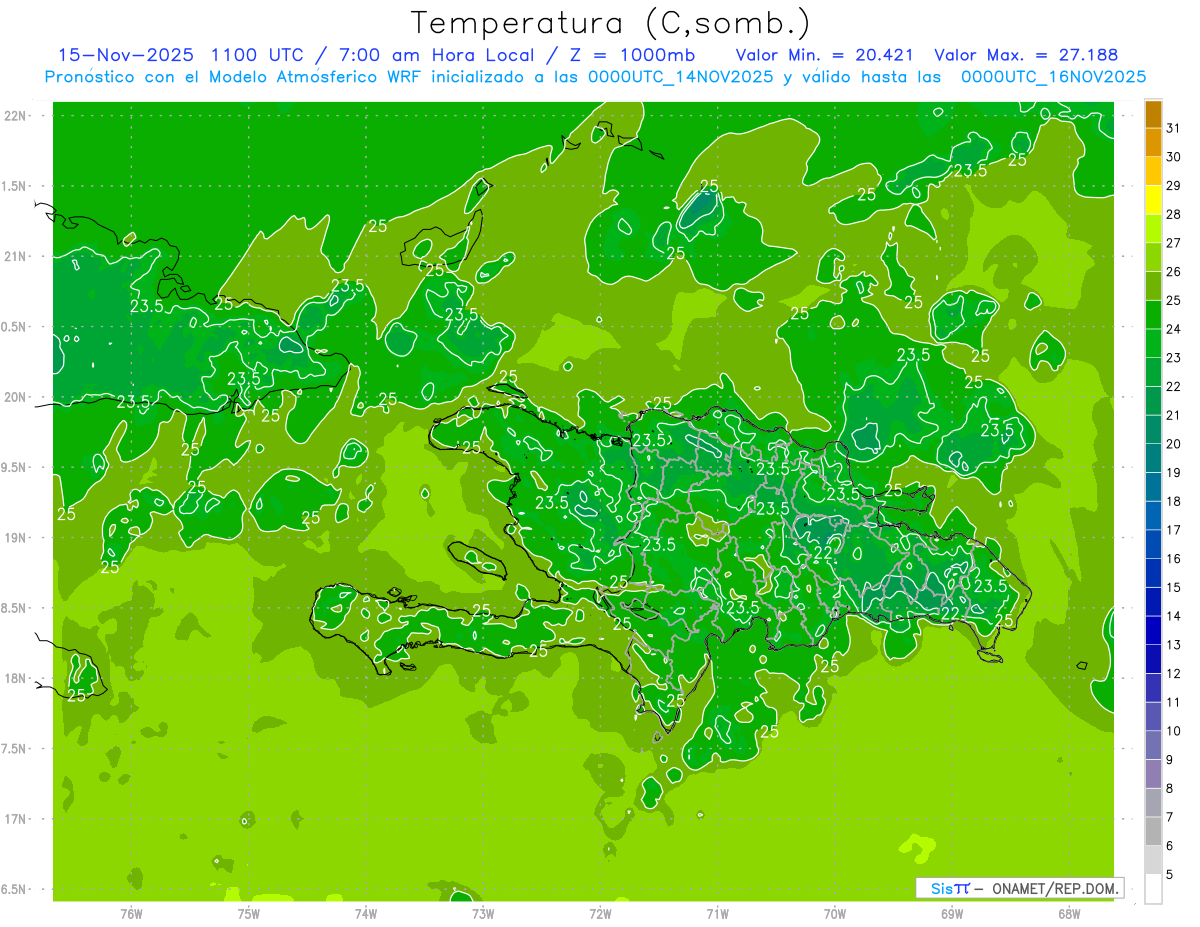Click the 18N latitude axis label

click(x=16, y=679)
